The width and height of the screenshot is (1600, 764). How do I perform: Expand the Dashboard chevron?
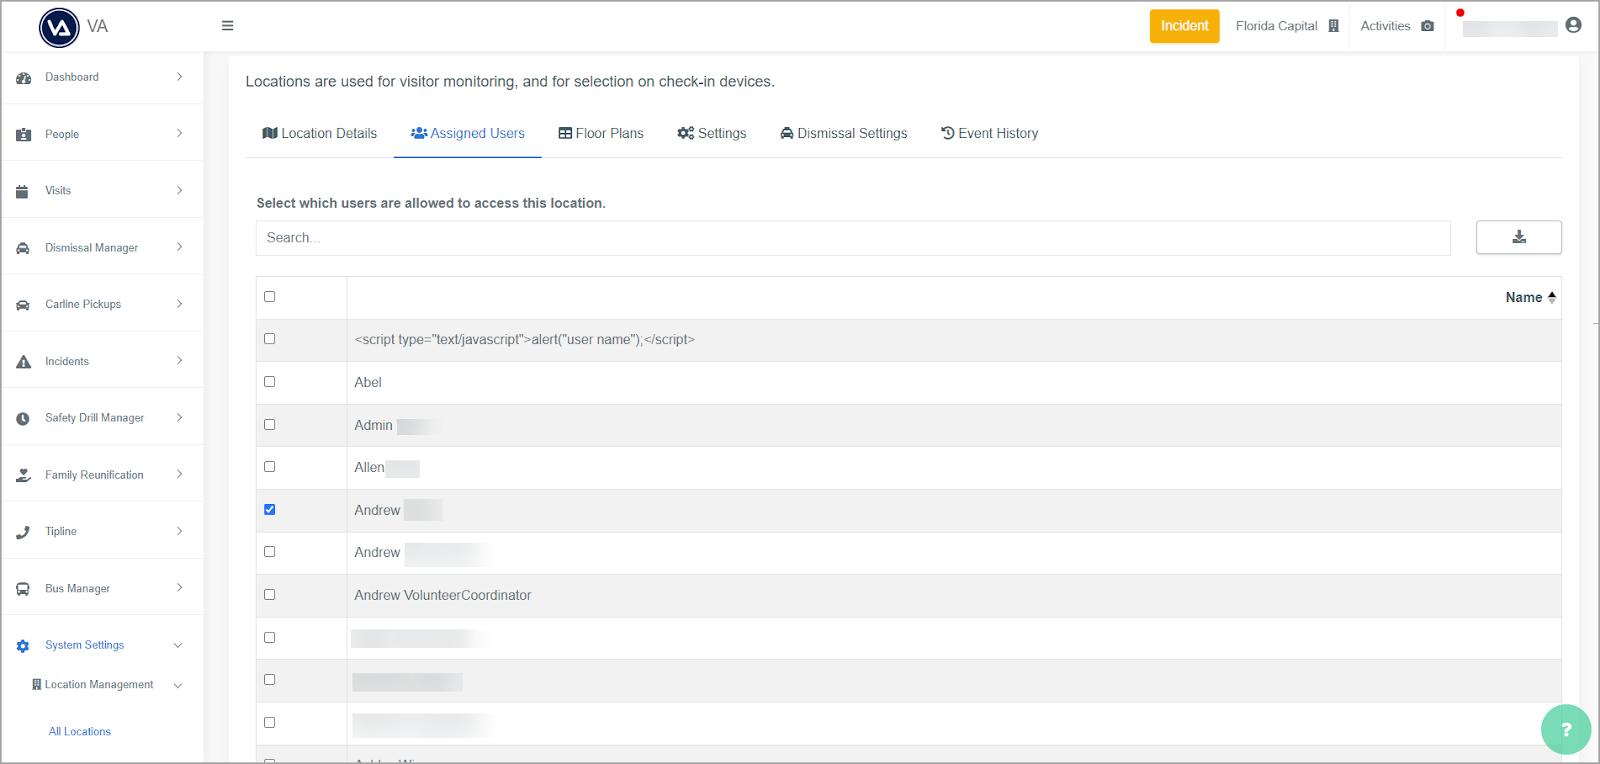point(180,77)
